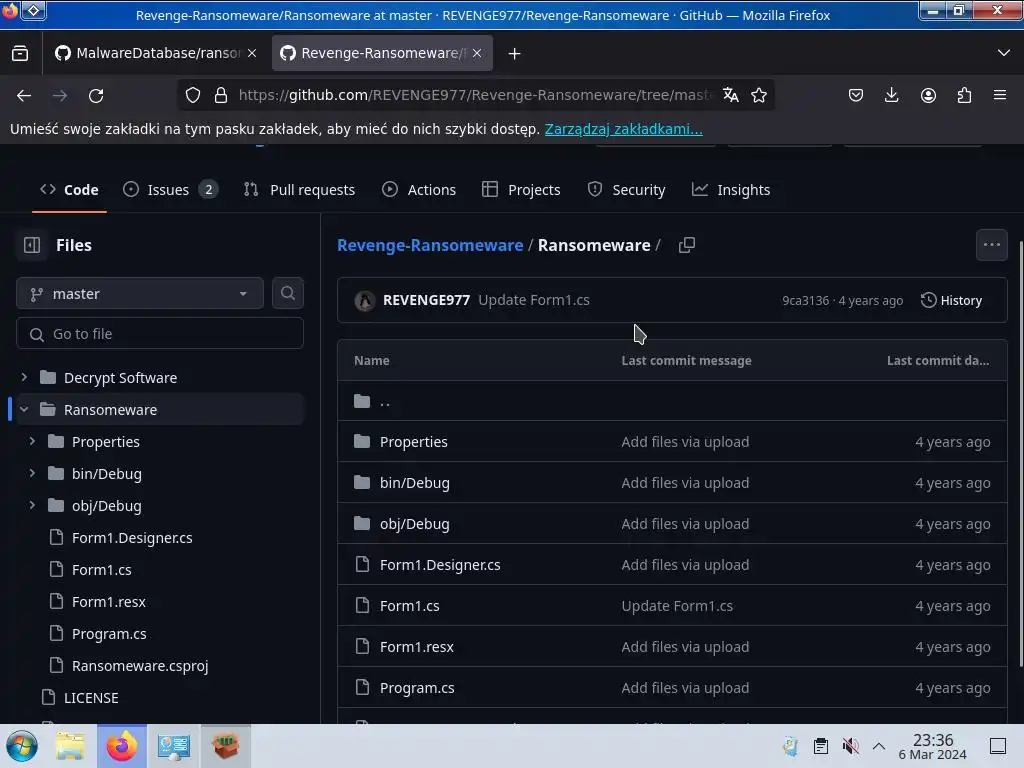Click the URL address bar
Screen dimensions: 1024x768
click(x=477, y=95)
